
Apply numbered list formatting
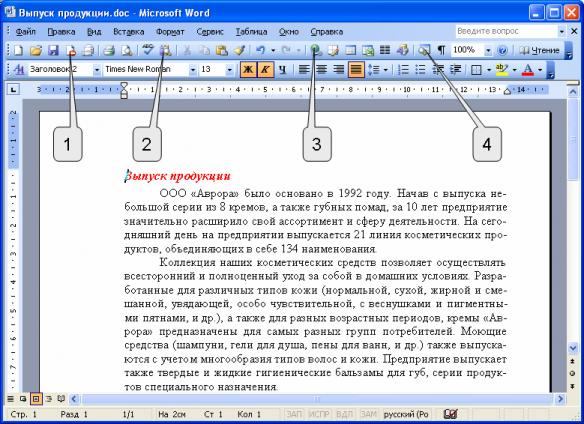click(403, 69)
